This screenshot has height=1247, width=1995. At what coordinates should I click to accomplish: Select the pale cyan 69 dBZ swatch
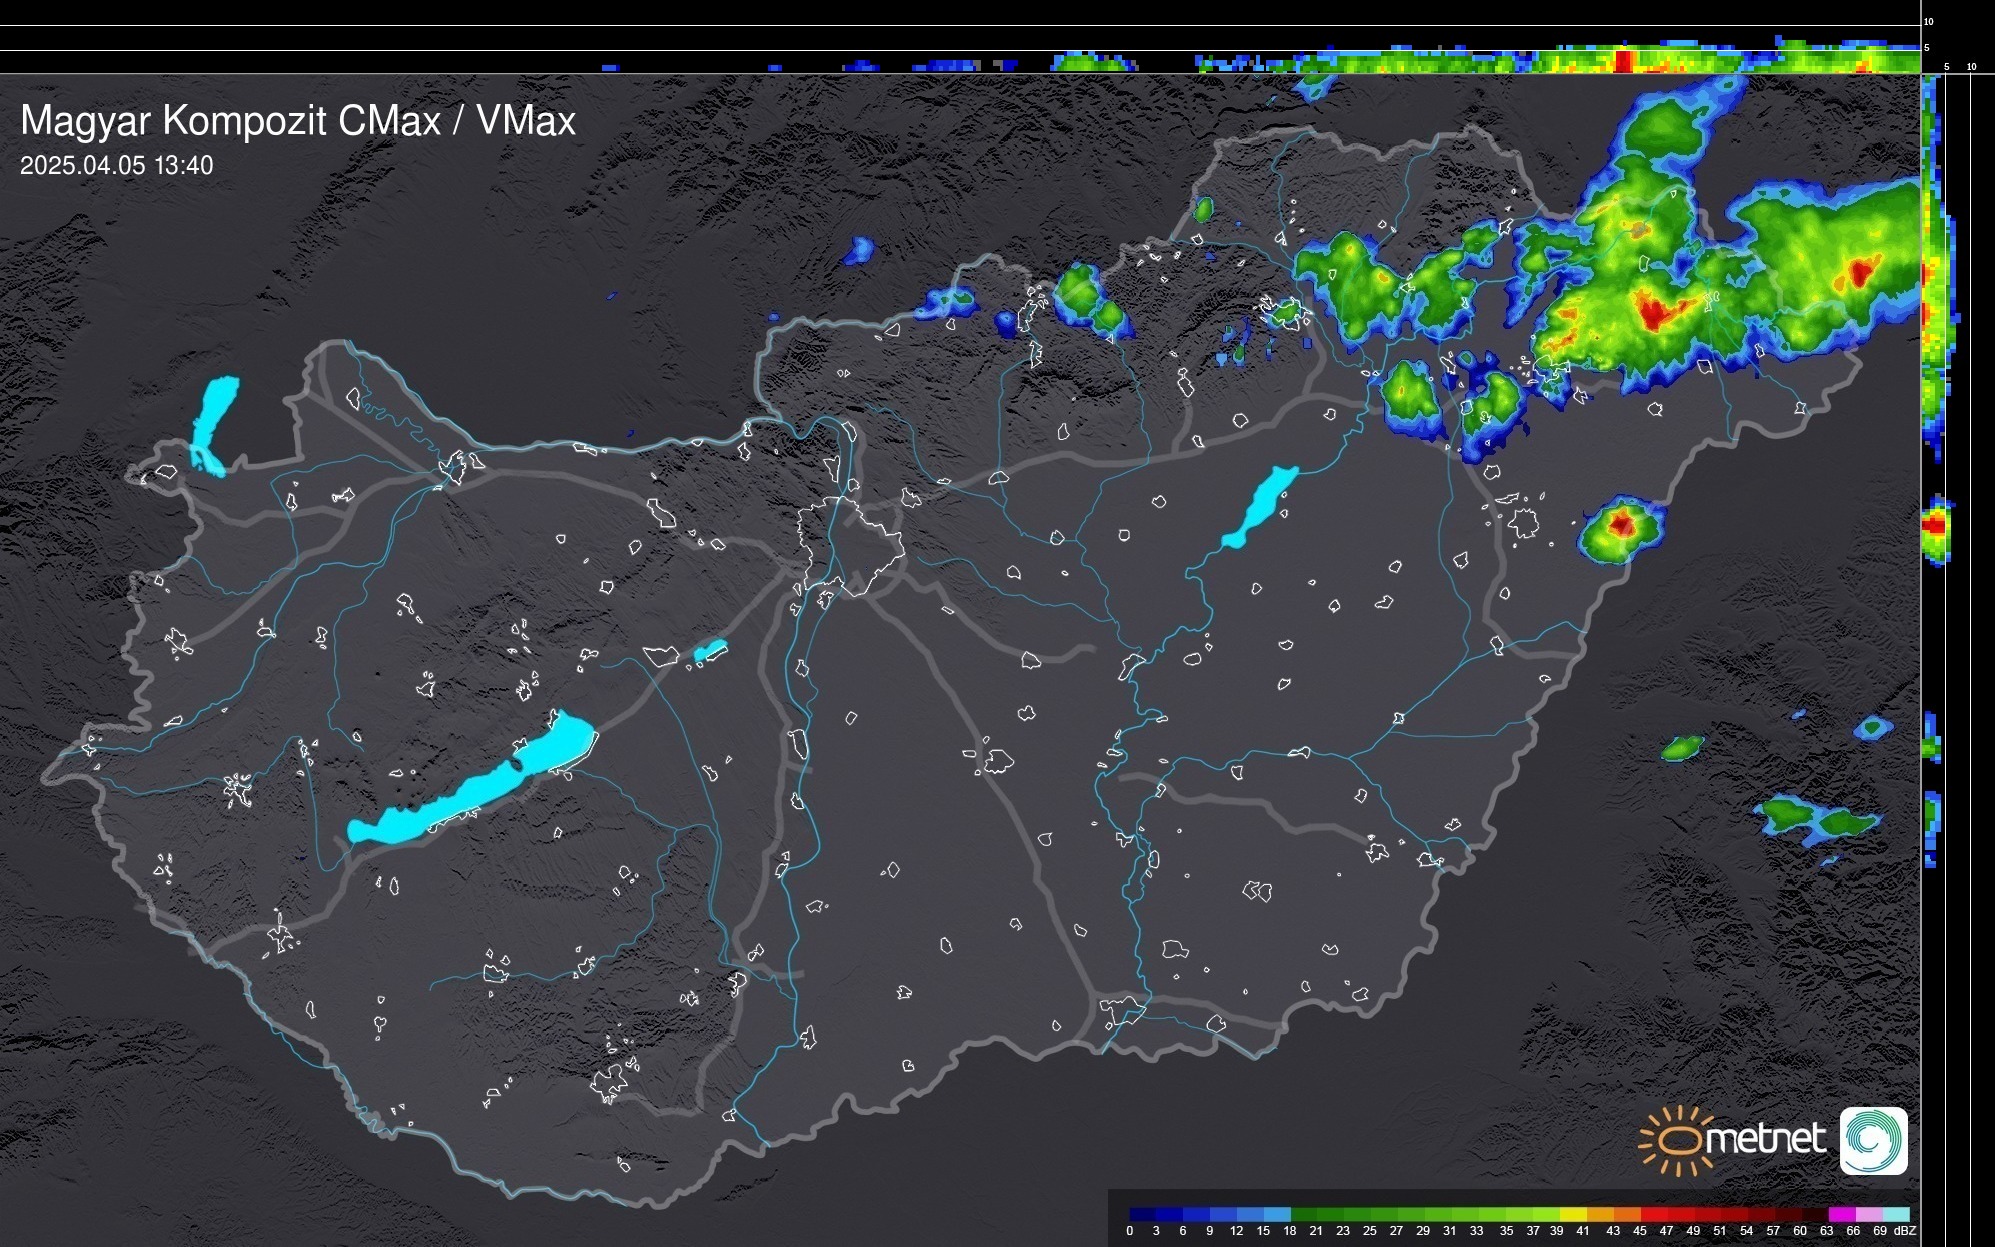tap(1895, 1214)
